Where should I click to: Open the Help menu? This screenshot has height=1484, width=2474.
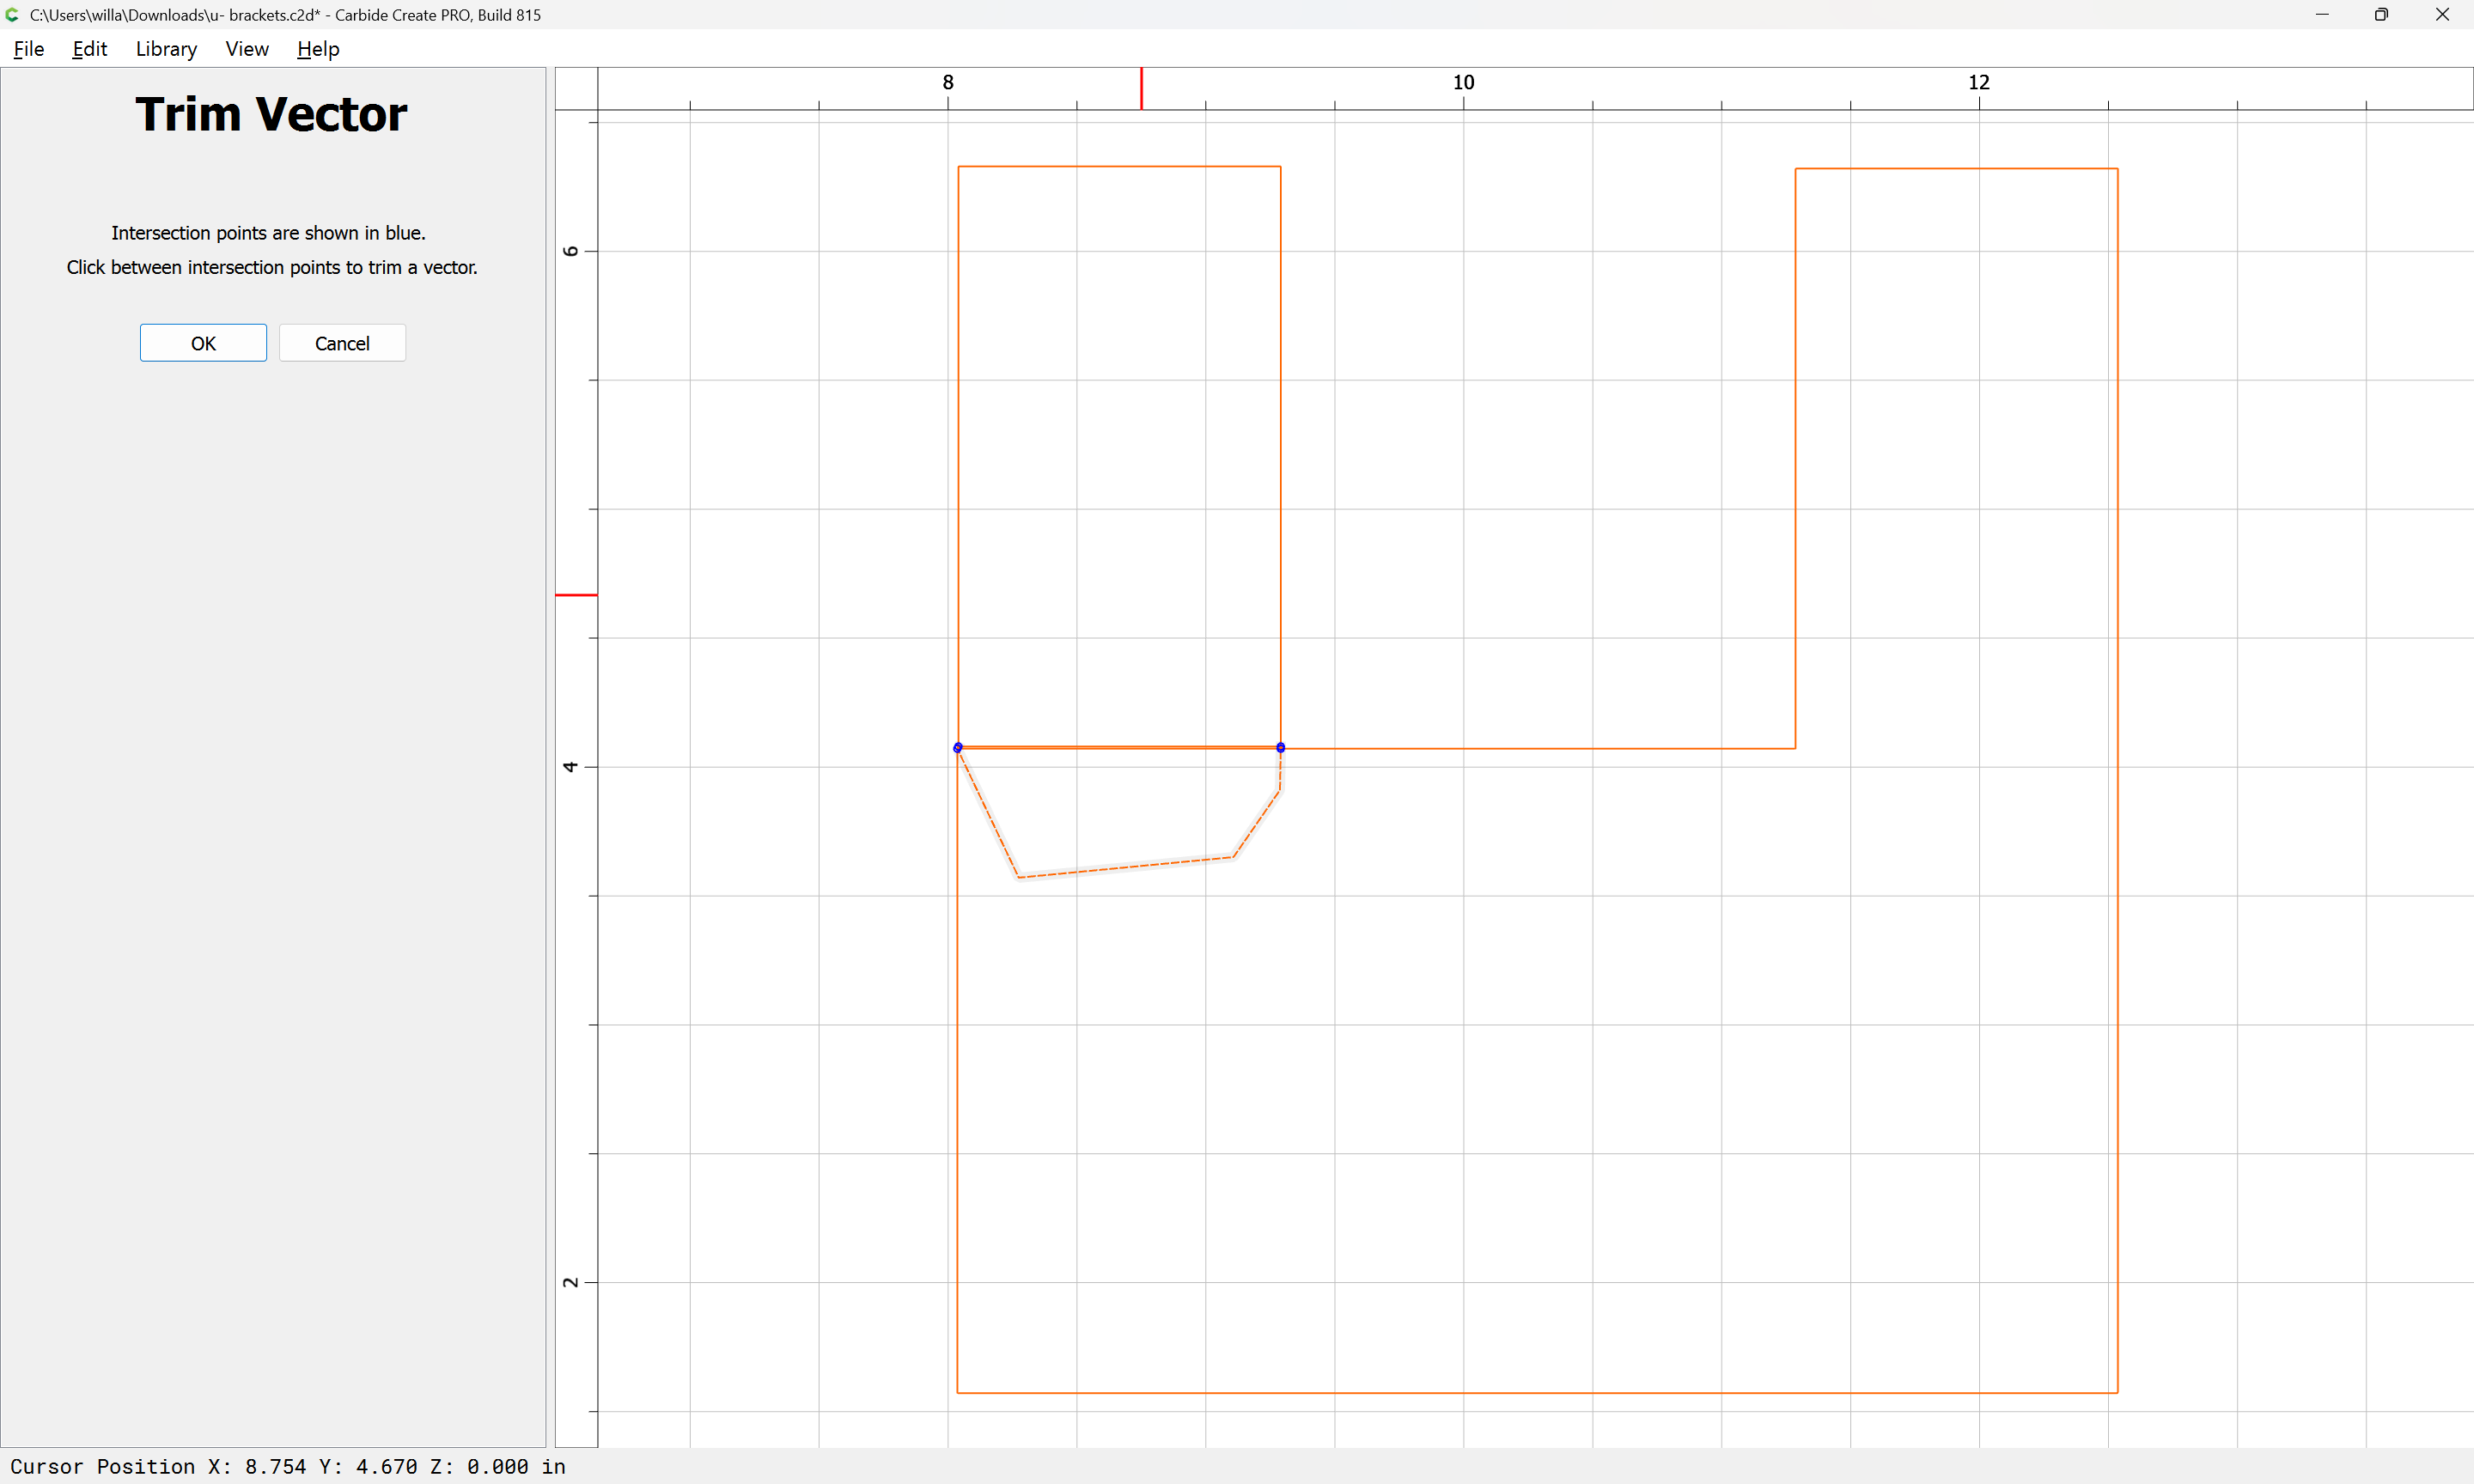(x=318, y=49)
